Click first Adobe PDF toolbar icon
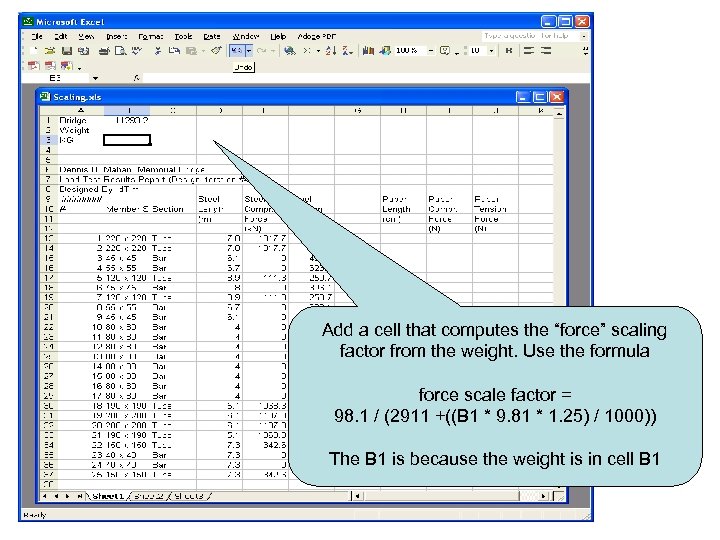This screenshot has width=720, height=540. click(x=34, y=66)
